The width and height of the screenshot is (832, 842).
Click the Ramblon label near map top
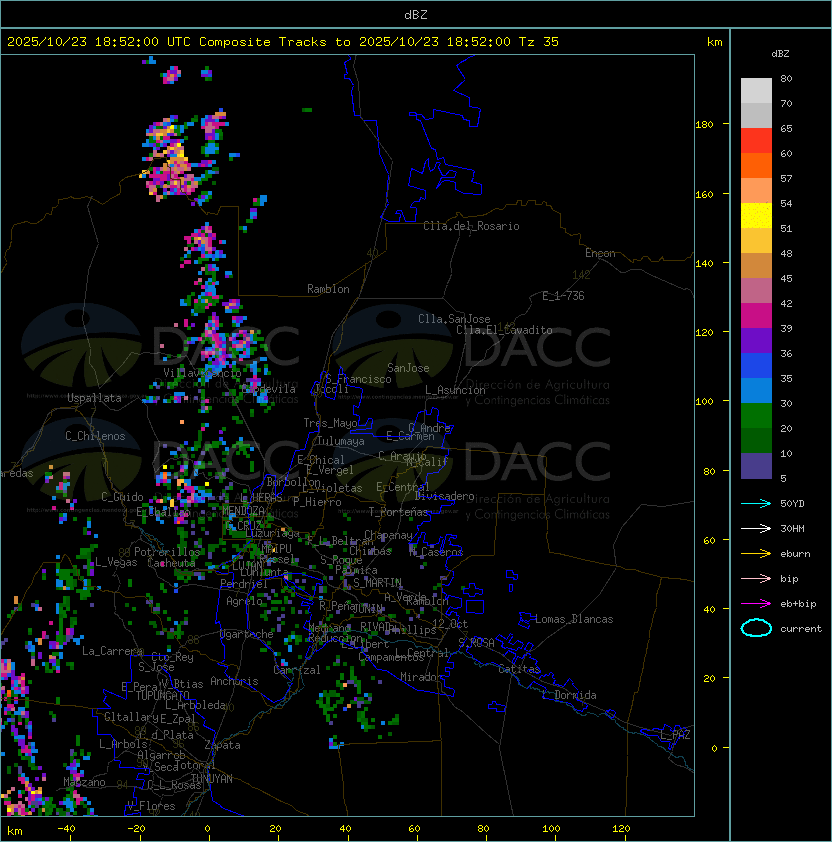click(x=328, y=289)
